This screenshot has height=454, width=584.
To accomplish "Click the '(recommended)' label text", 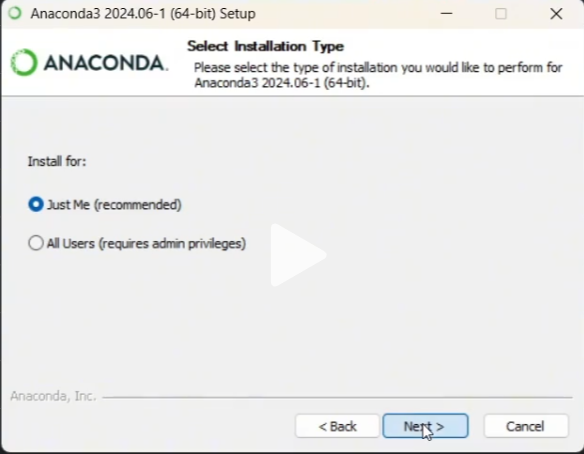I will tap(138, 205).
